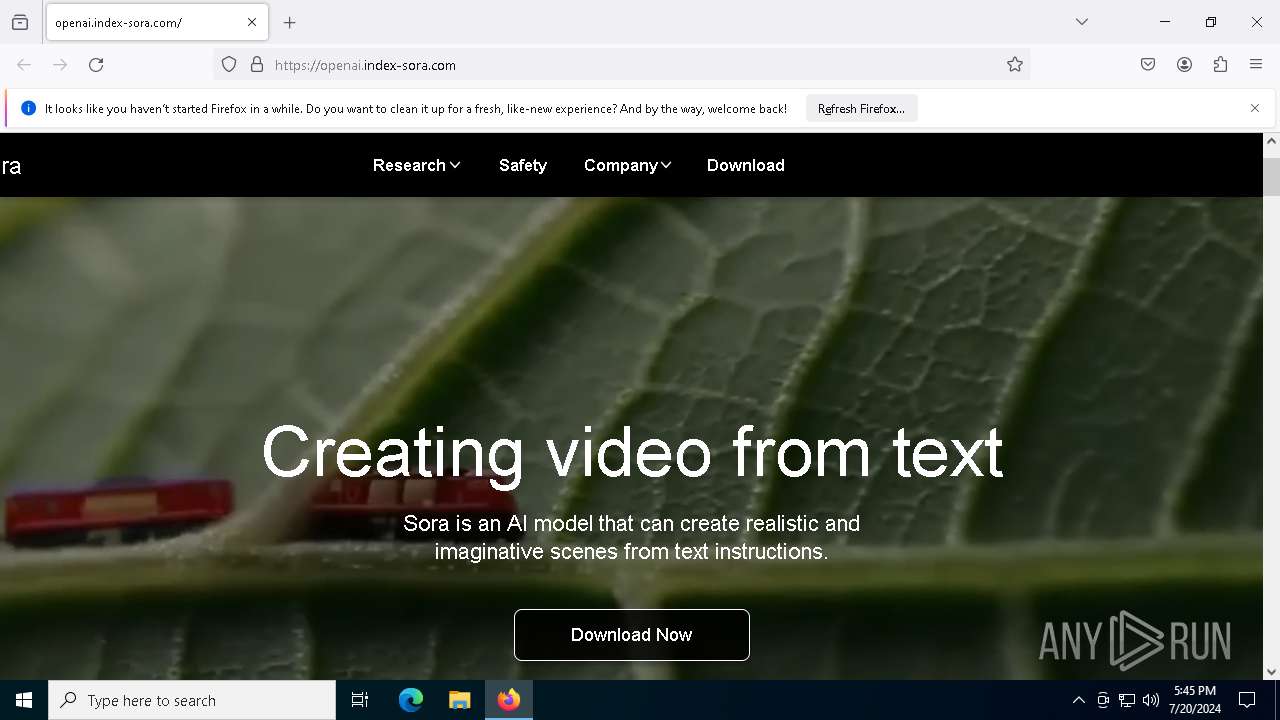Open File Explorer from taskbar
The height and width of the screenshot is (720, 1280).
pyautogui.click(x=459, y=700)
